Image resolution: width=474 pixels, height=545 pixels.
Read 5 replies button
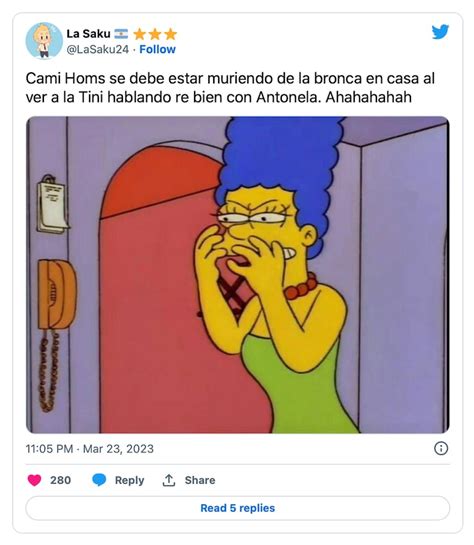pyautogui.click(x=238, y=508)
